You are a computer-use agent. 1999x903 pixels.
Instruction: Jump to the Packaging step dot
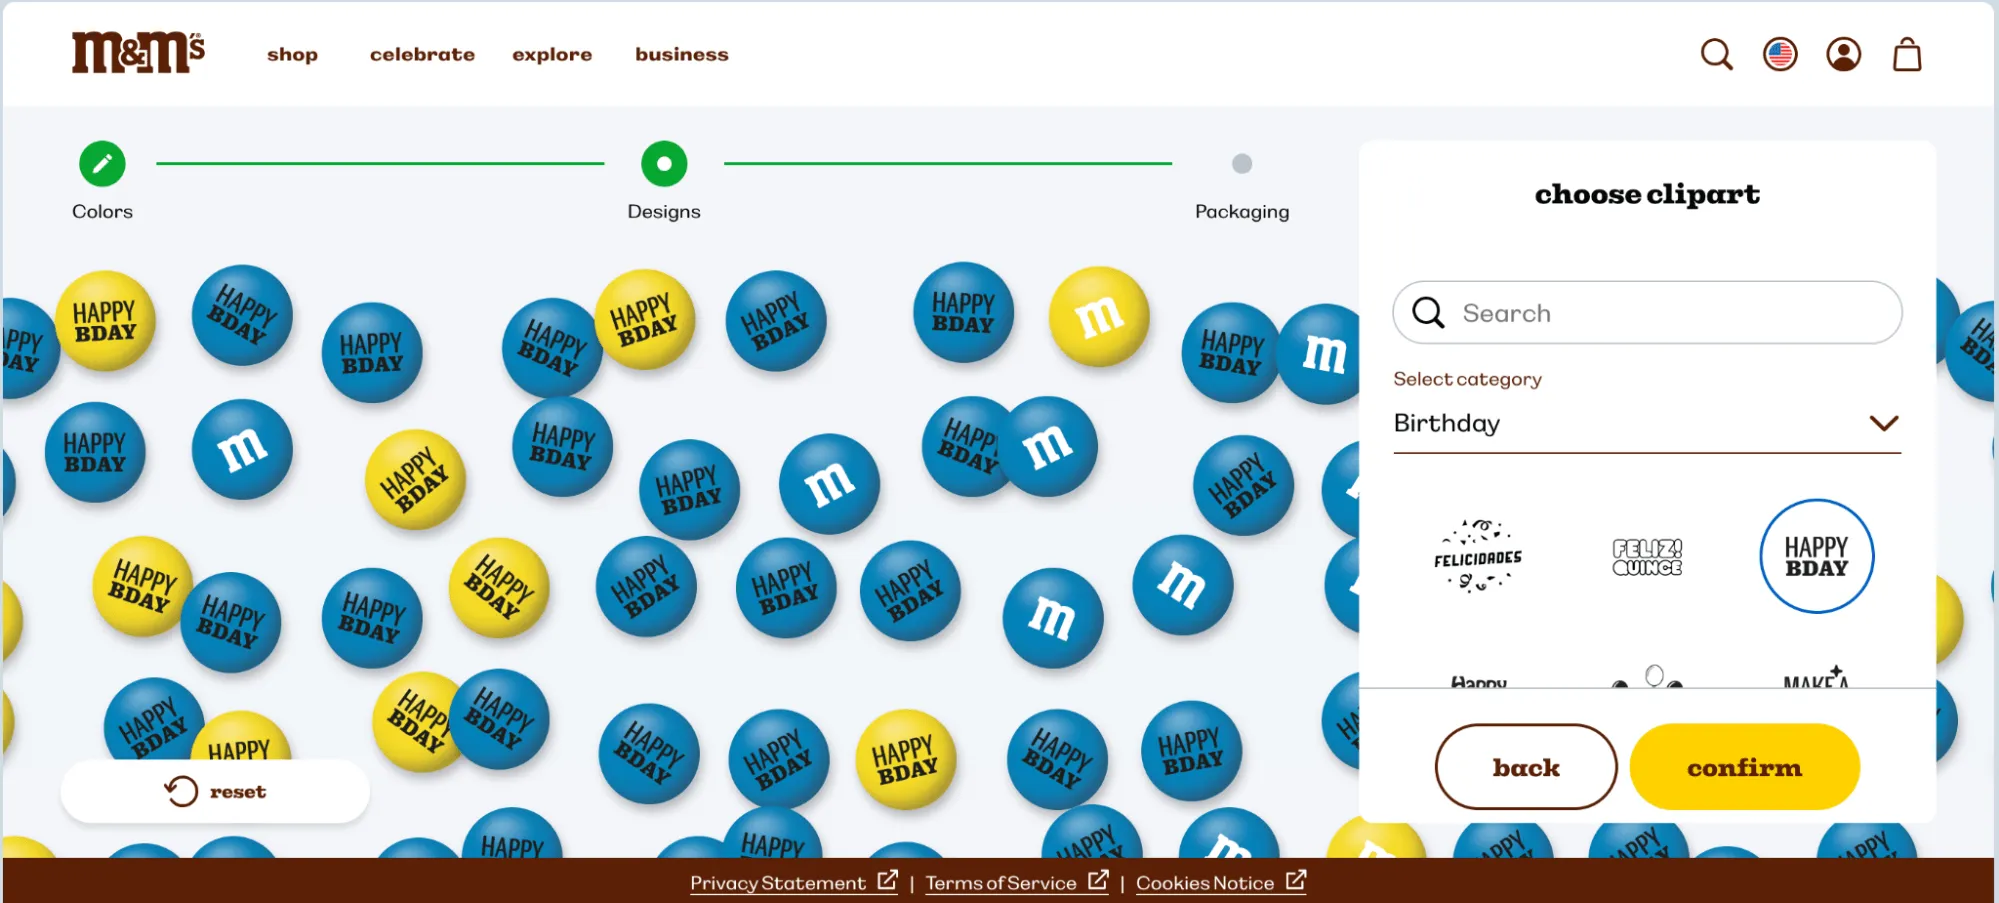pos(1242,164)
